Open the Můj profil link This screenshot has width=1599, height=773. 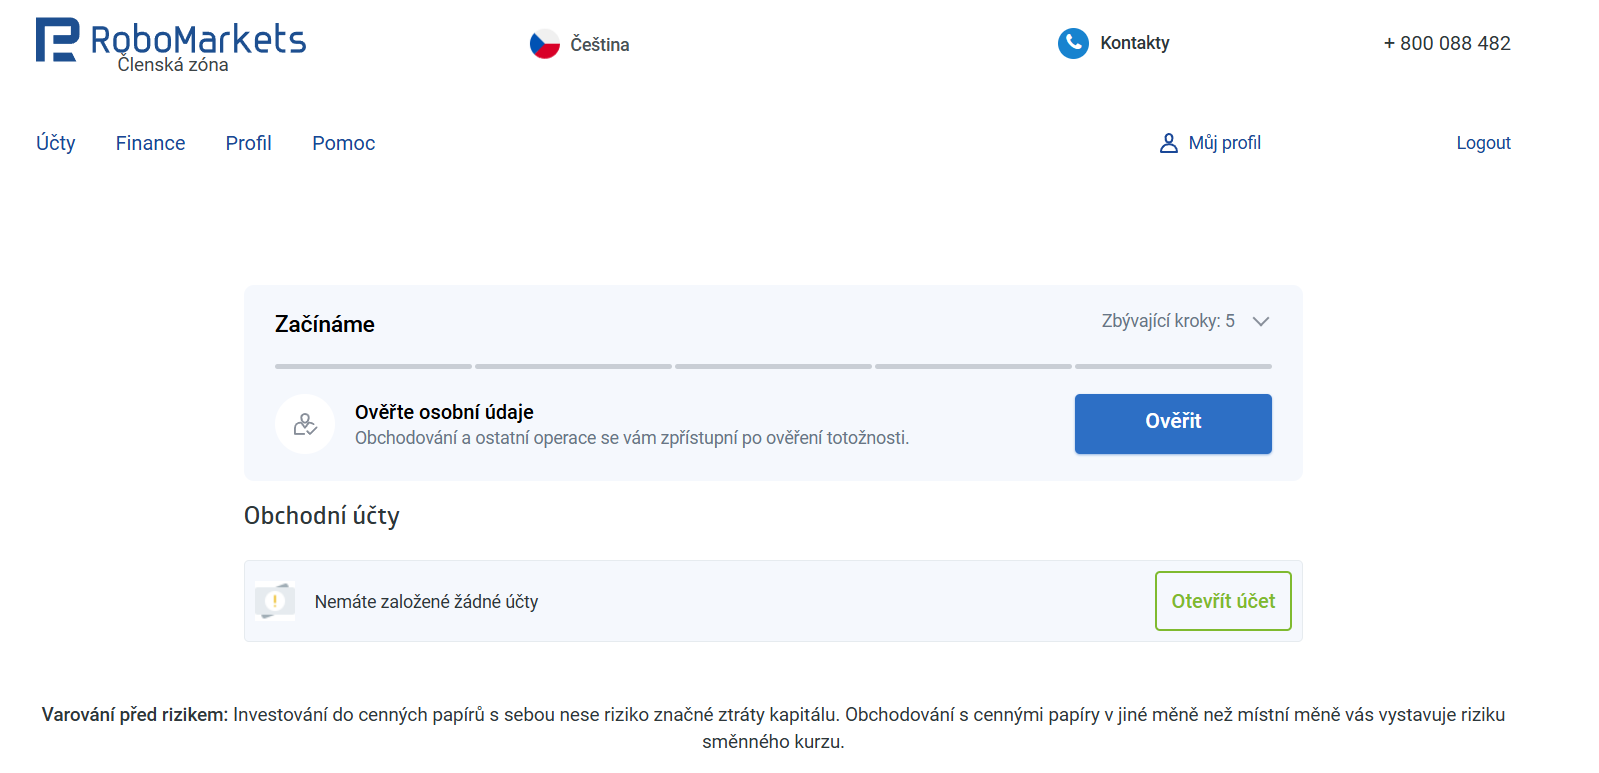(x=1224, y=143)
